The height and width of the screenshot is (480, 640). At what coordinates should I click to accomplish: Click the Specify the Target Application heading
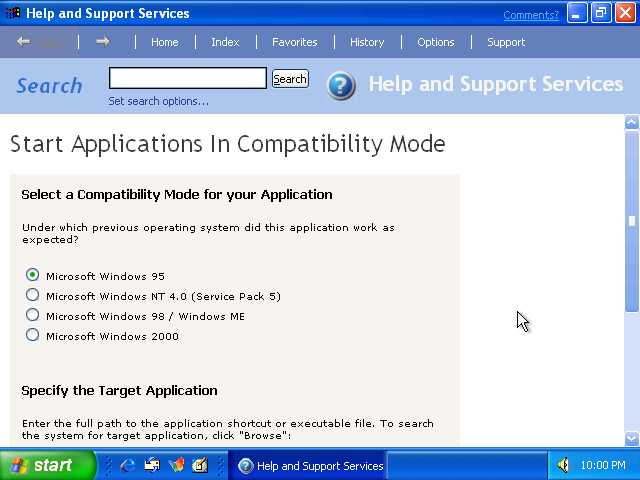119,391
